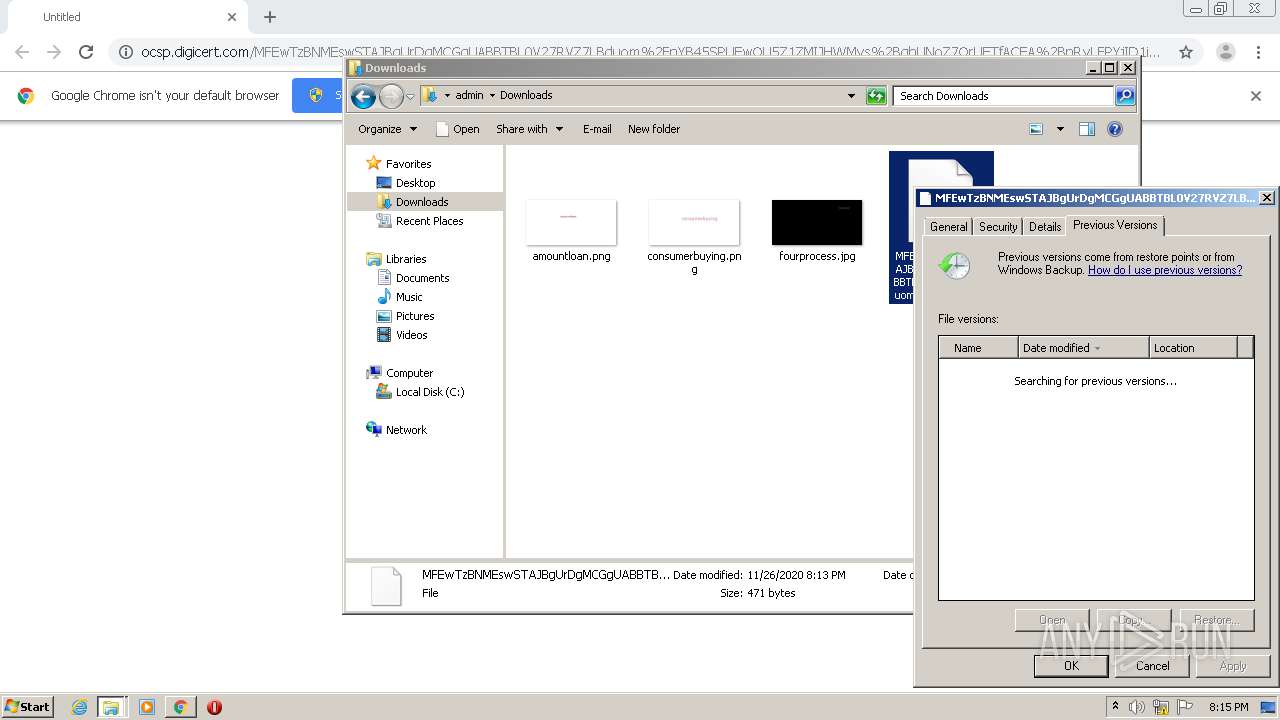1280x720 pixels.
Task: Switch to the Security tab
Action: pos(998,227)
